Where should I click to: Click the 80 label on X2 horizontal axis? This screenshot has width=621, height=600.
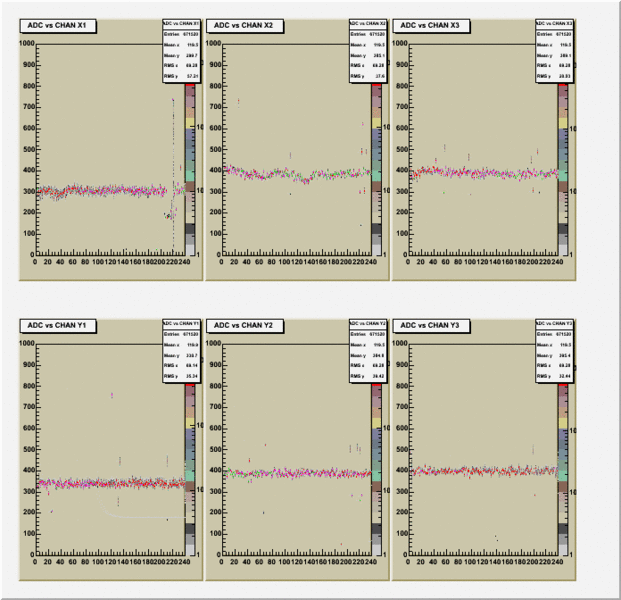coord(272,262)
